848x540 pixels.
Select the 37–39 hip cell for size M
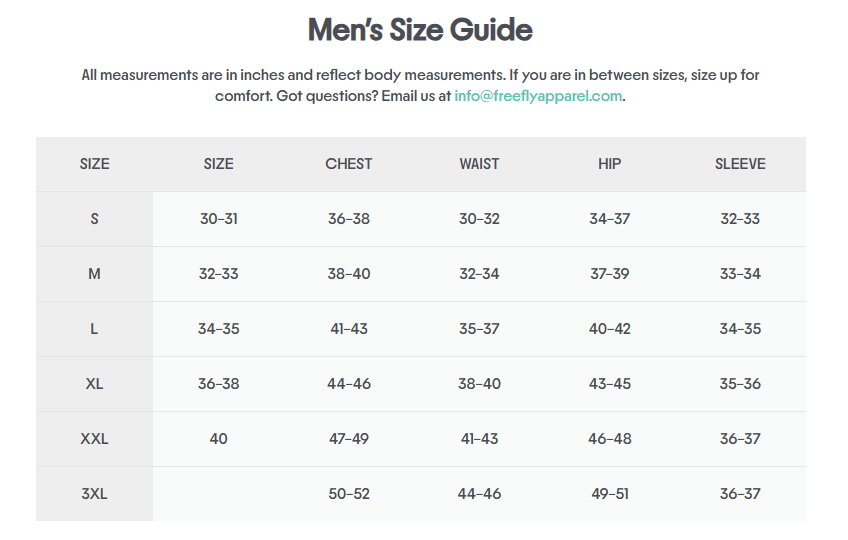pyautogui.click(x=609, y=274)
